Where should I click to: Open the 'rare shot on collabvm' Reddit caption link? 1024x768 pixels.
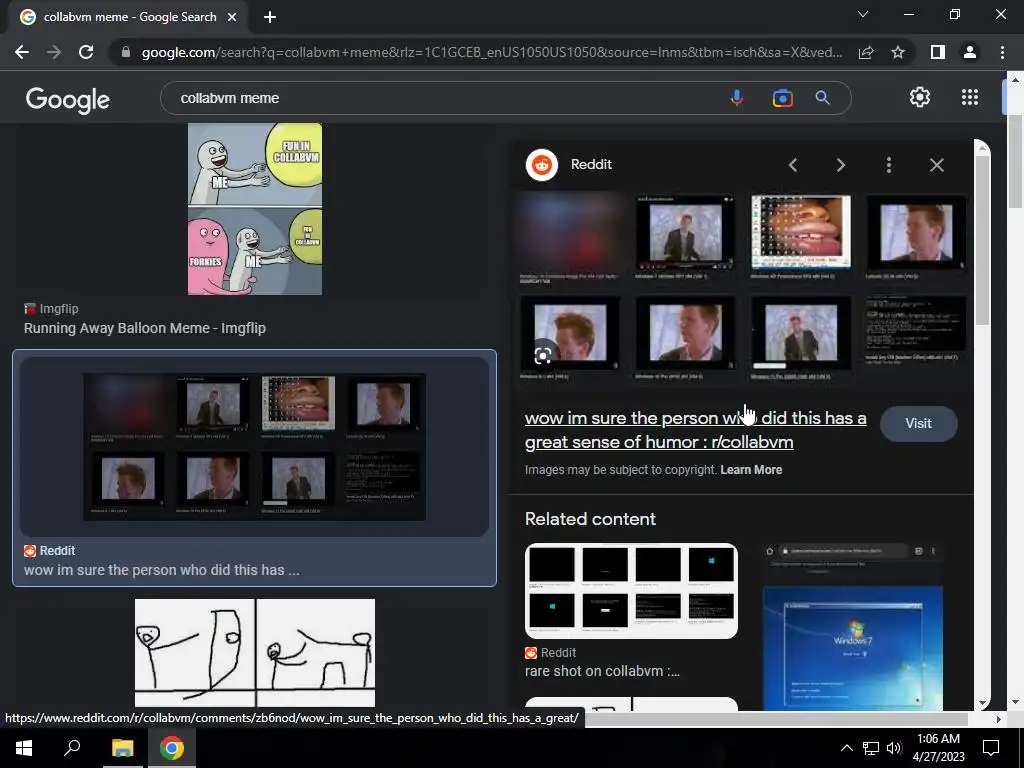point(602,671)
